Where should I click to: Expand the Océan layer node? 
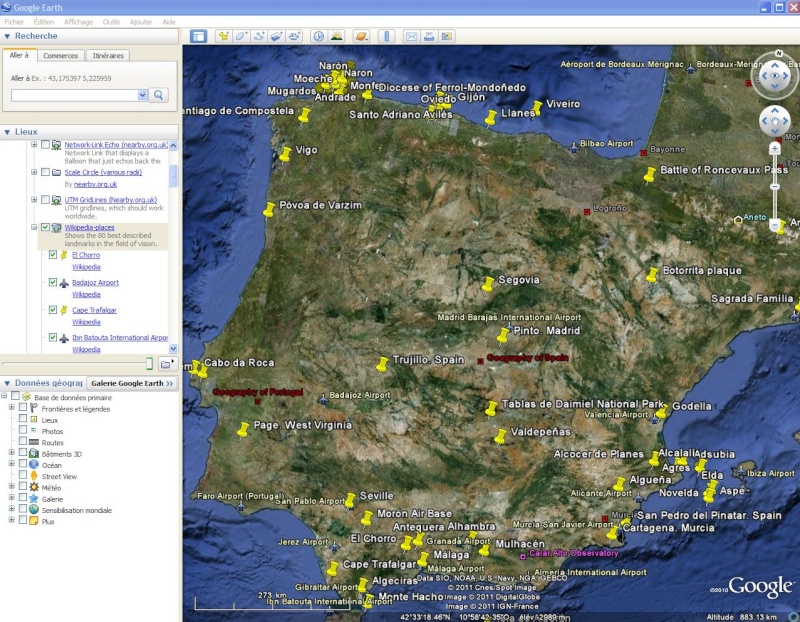[x=11, y=464]
